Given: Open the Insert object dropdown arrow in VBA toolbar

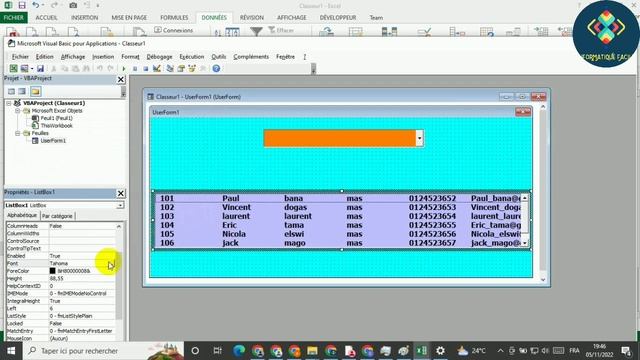Looking at the screenshot, I should (x=32, y=69).
